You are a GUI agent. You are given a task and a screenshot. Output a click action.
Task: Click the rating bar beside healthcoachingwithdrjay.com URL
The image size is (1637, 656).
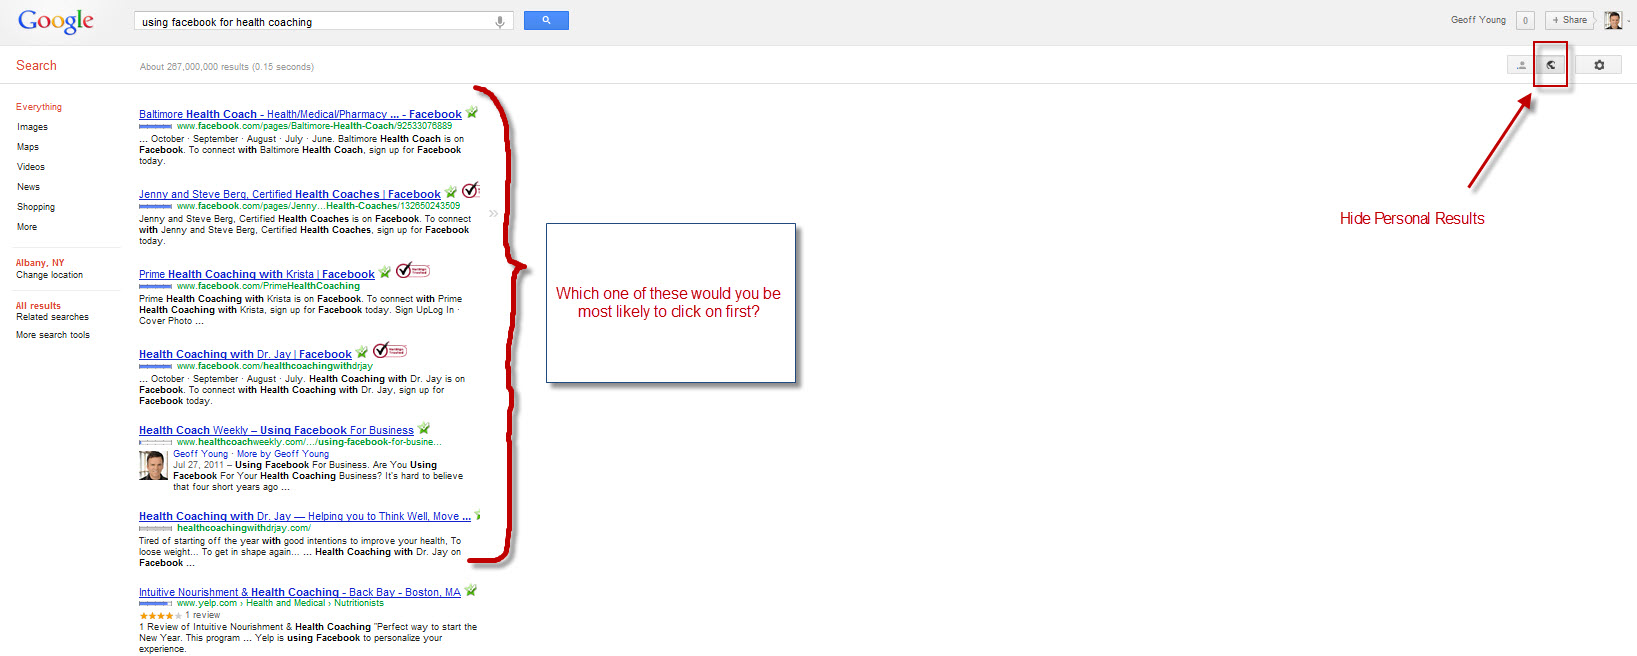coord(155,529)
